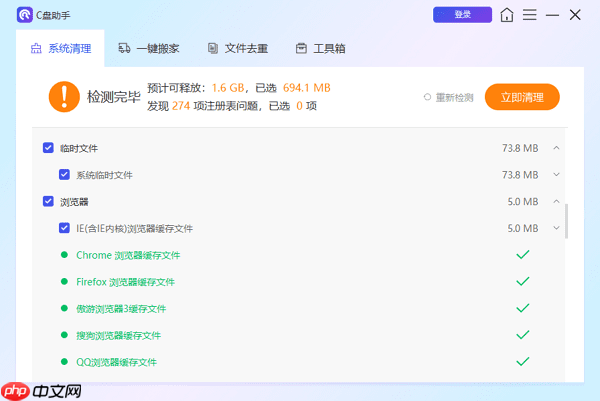Click the 登录 login button
The height and width of the screenshot is (401, 600).
(x=462, y=15)
